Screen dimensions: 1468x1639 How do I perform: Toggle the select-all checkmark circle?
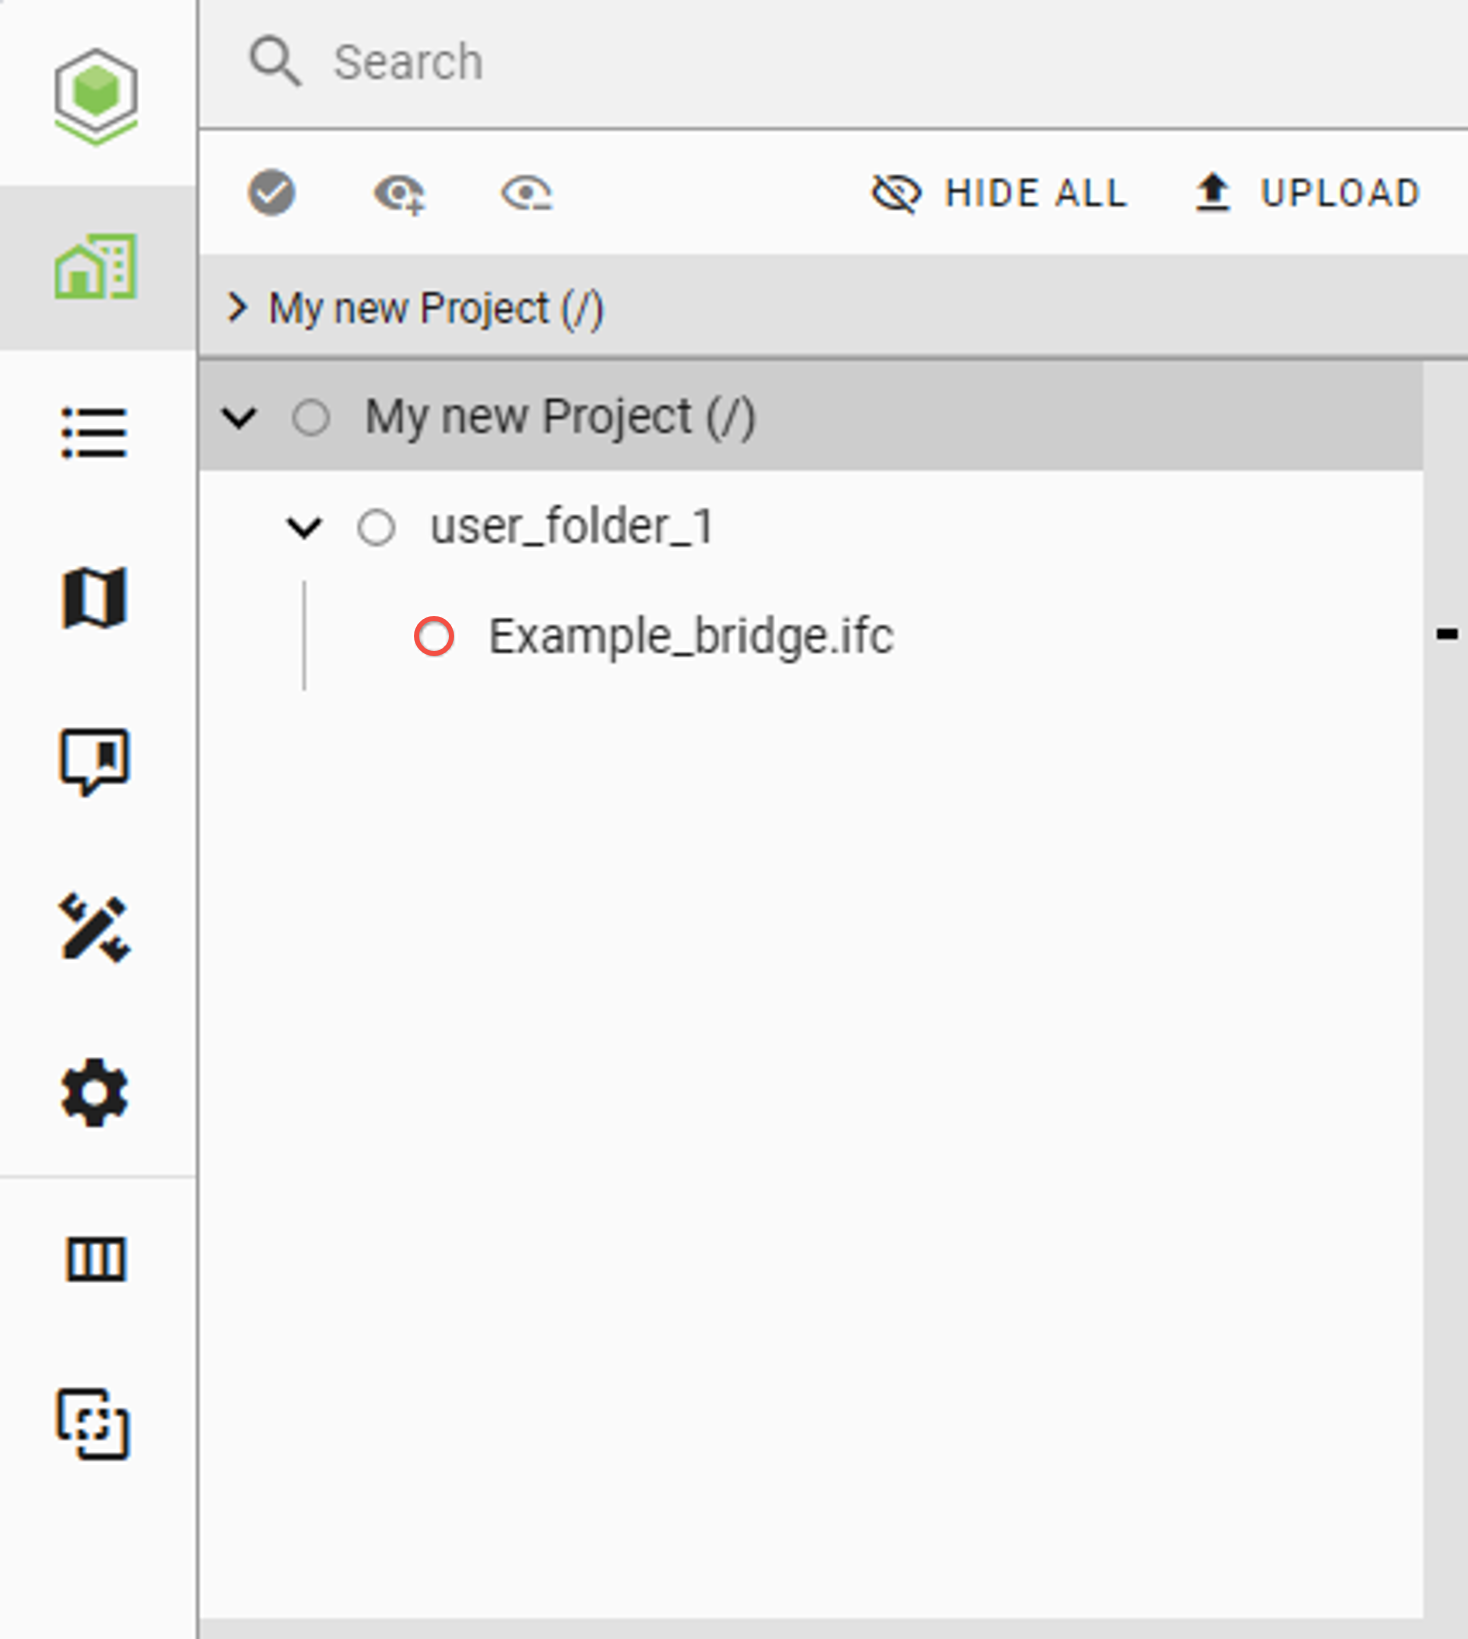[272, 193]
